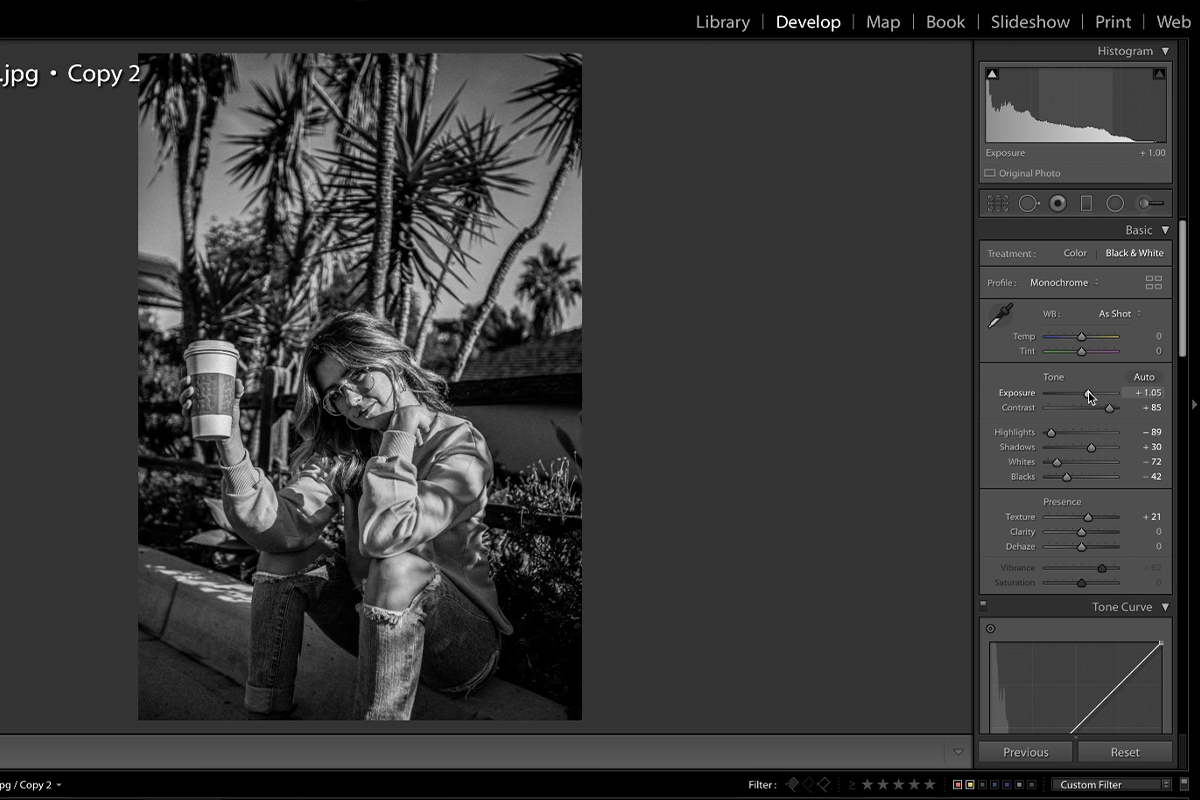Screen dimensions: 1200x800
Task: Open the WB As Shot dropdown
Action: [x=1119, y=314]
